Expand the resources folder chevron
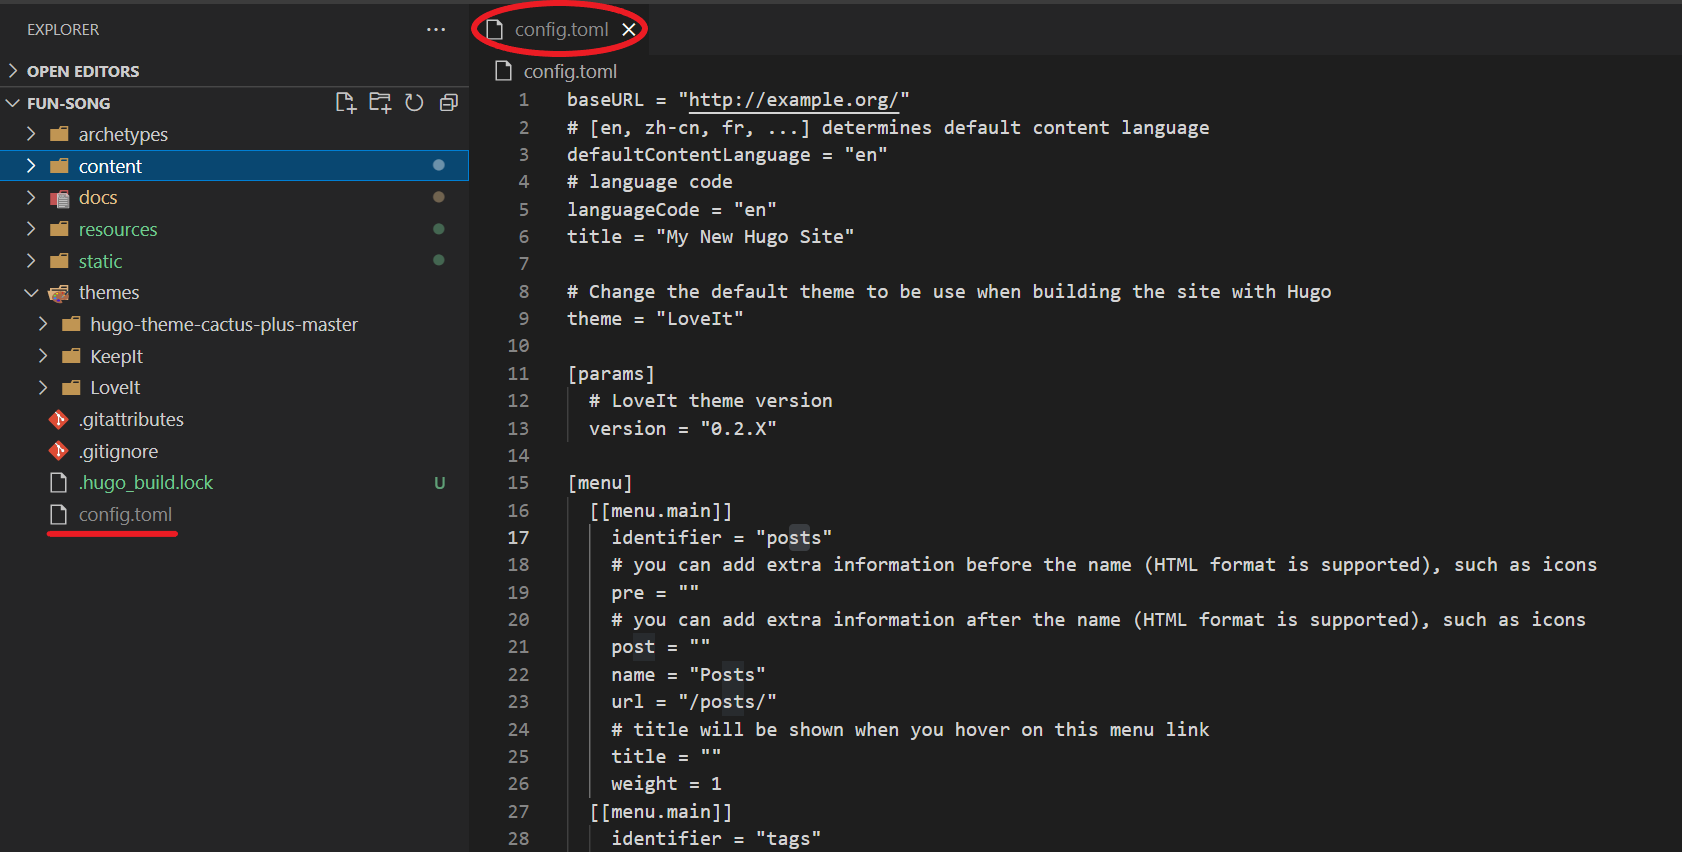Image resolution: width=1682 pixels, height=852 pixels. pyautogui.click(x=31, y=229)
